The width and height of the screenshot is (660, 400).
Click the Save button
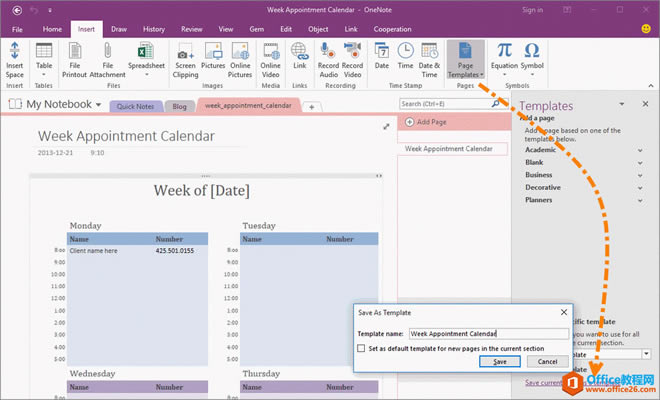coord(500,361)
